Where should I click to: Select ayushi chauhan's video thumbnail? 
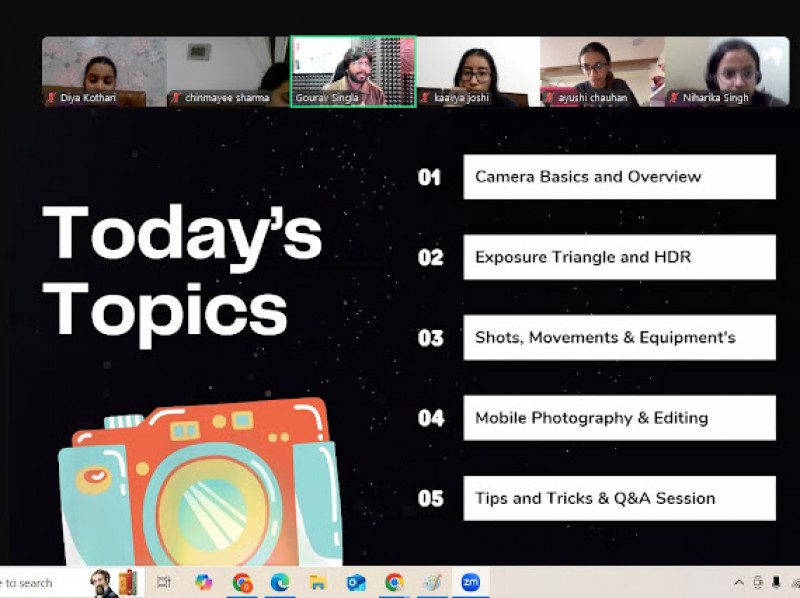tap(602, 70)
